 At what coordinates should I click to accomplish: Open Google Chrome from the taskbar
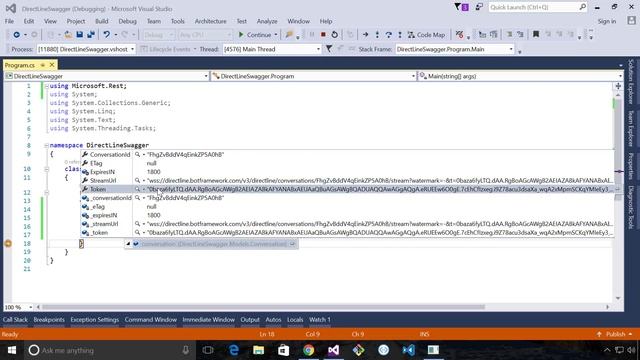[309, 350]
